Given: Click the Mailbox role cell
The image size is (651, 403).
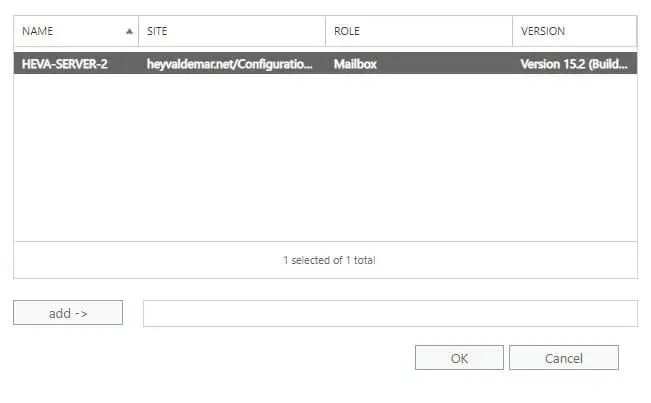Looking at the screenshot, I should pos(355,64).
